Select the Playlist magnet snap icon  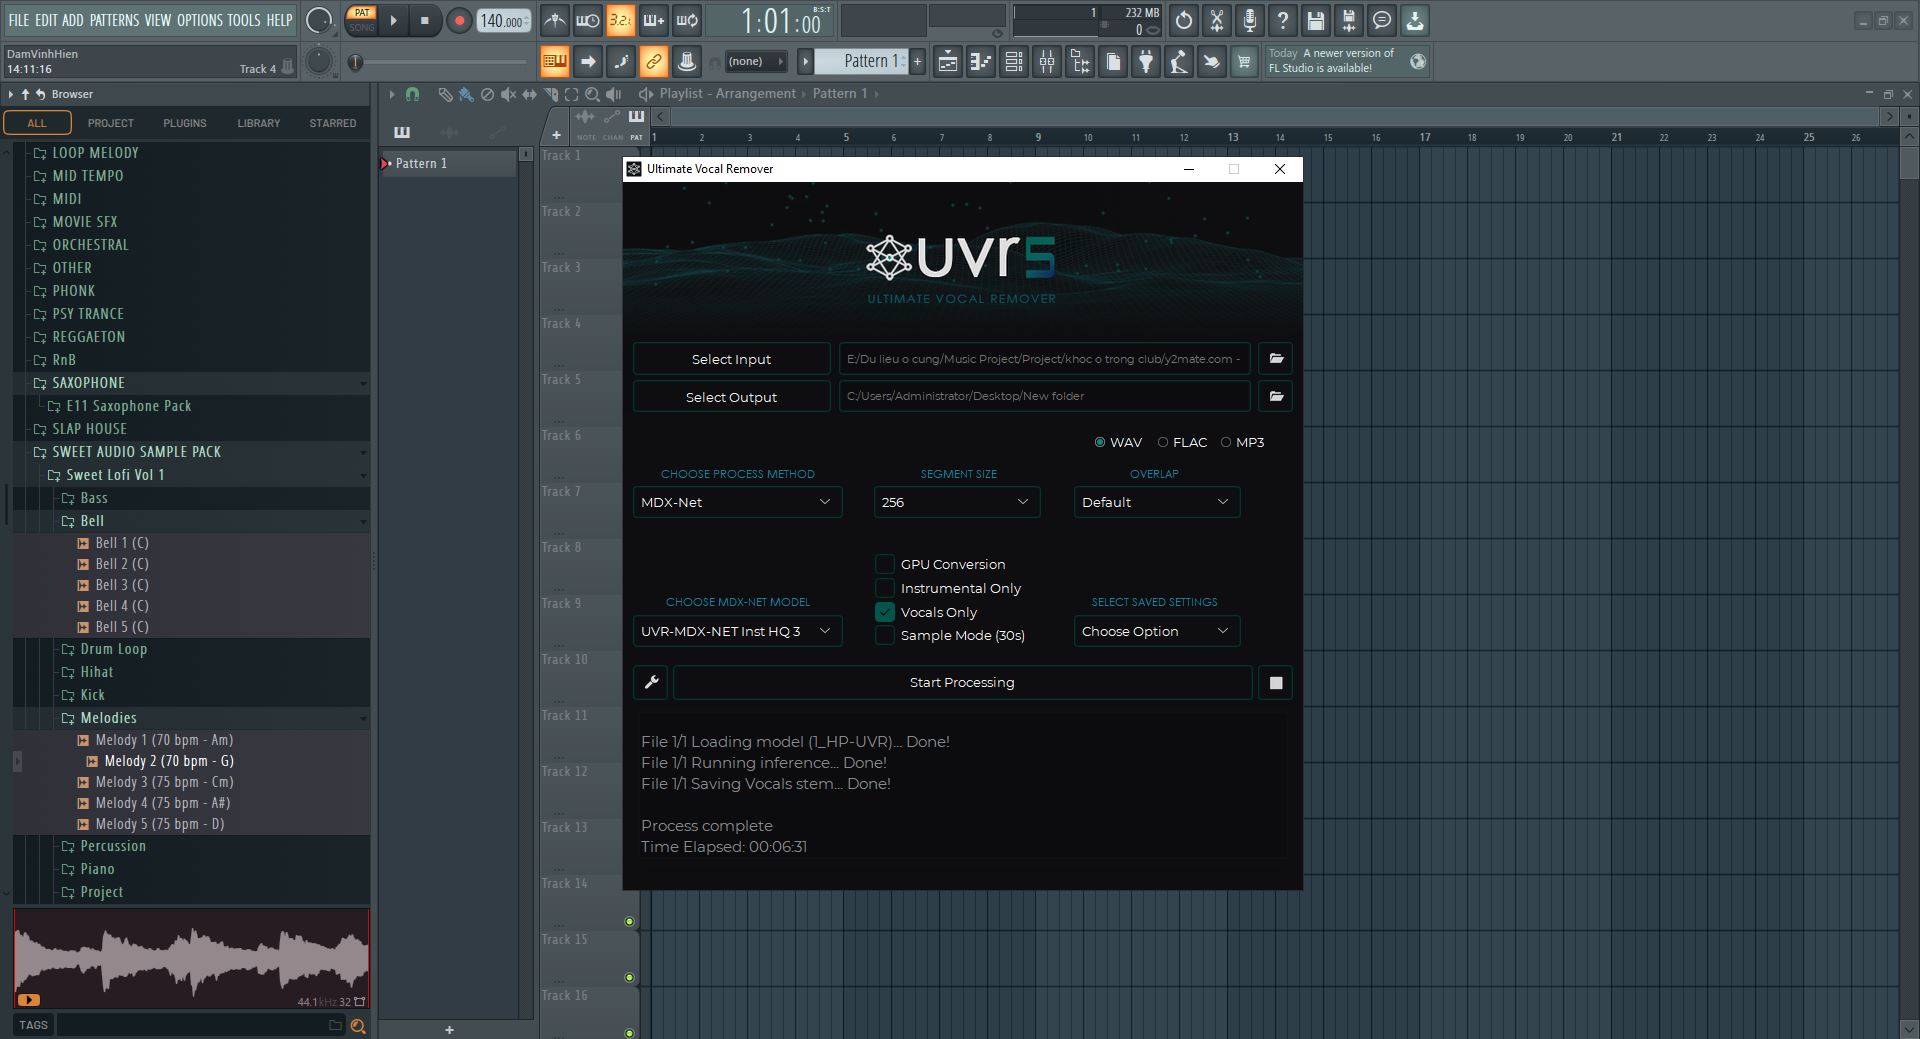(412, 94)
